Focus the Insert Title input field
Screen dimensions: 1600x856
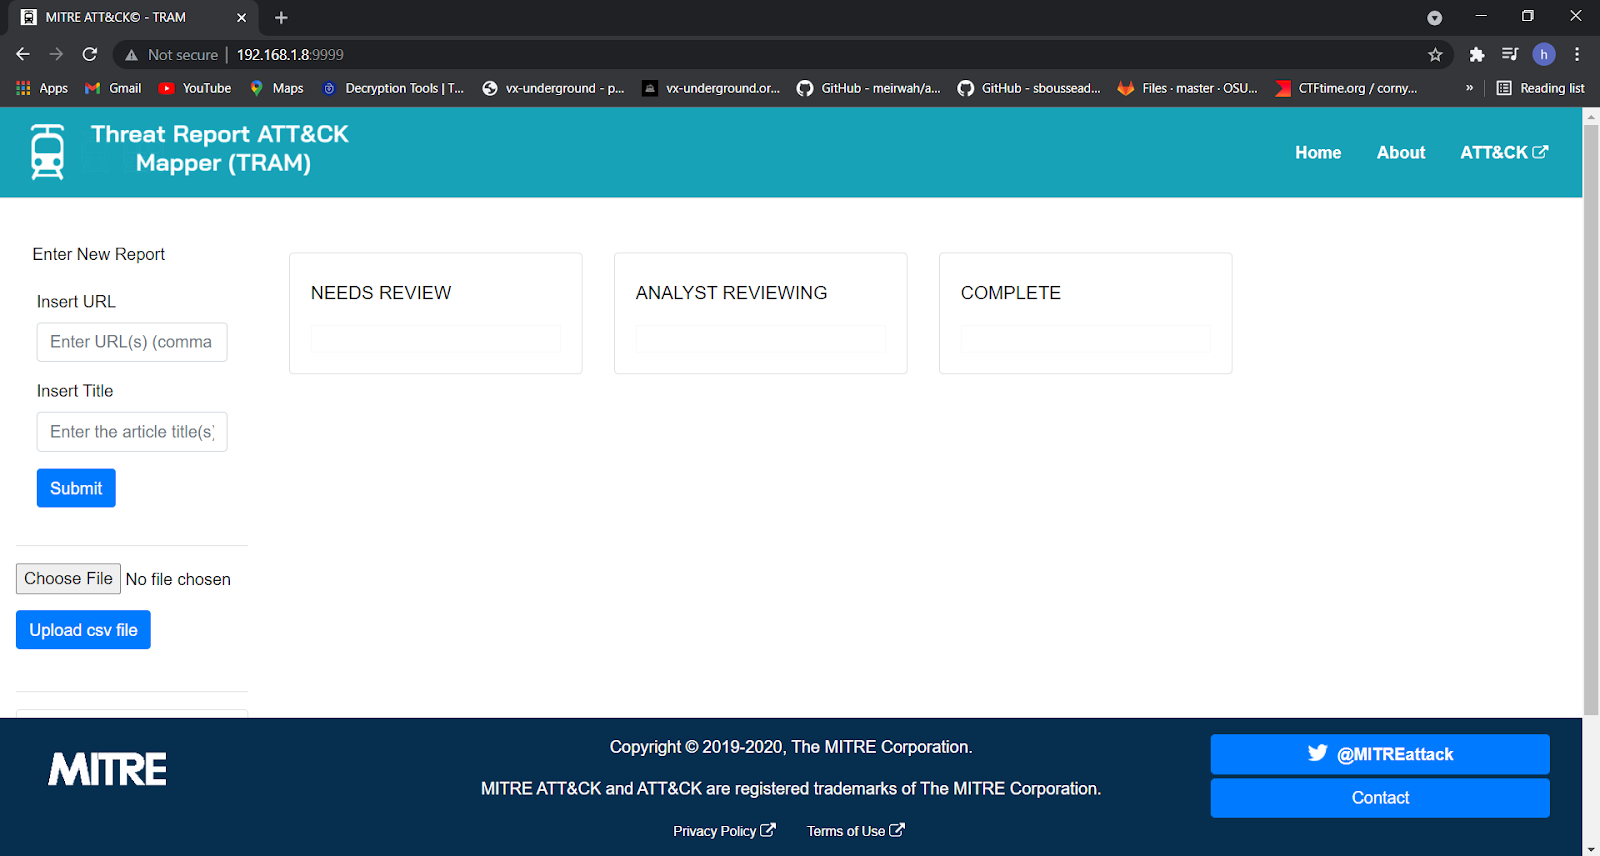point(132,432)
